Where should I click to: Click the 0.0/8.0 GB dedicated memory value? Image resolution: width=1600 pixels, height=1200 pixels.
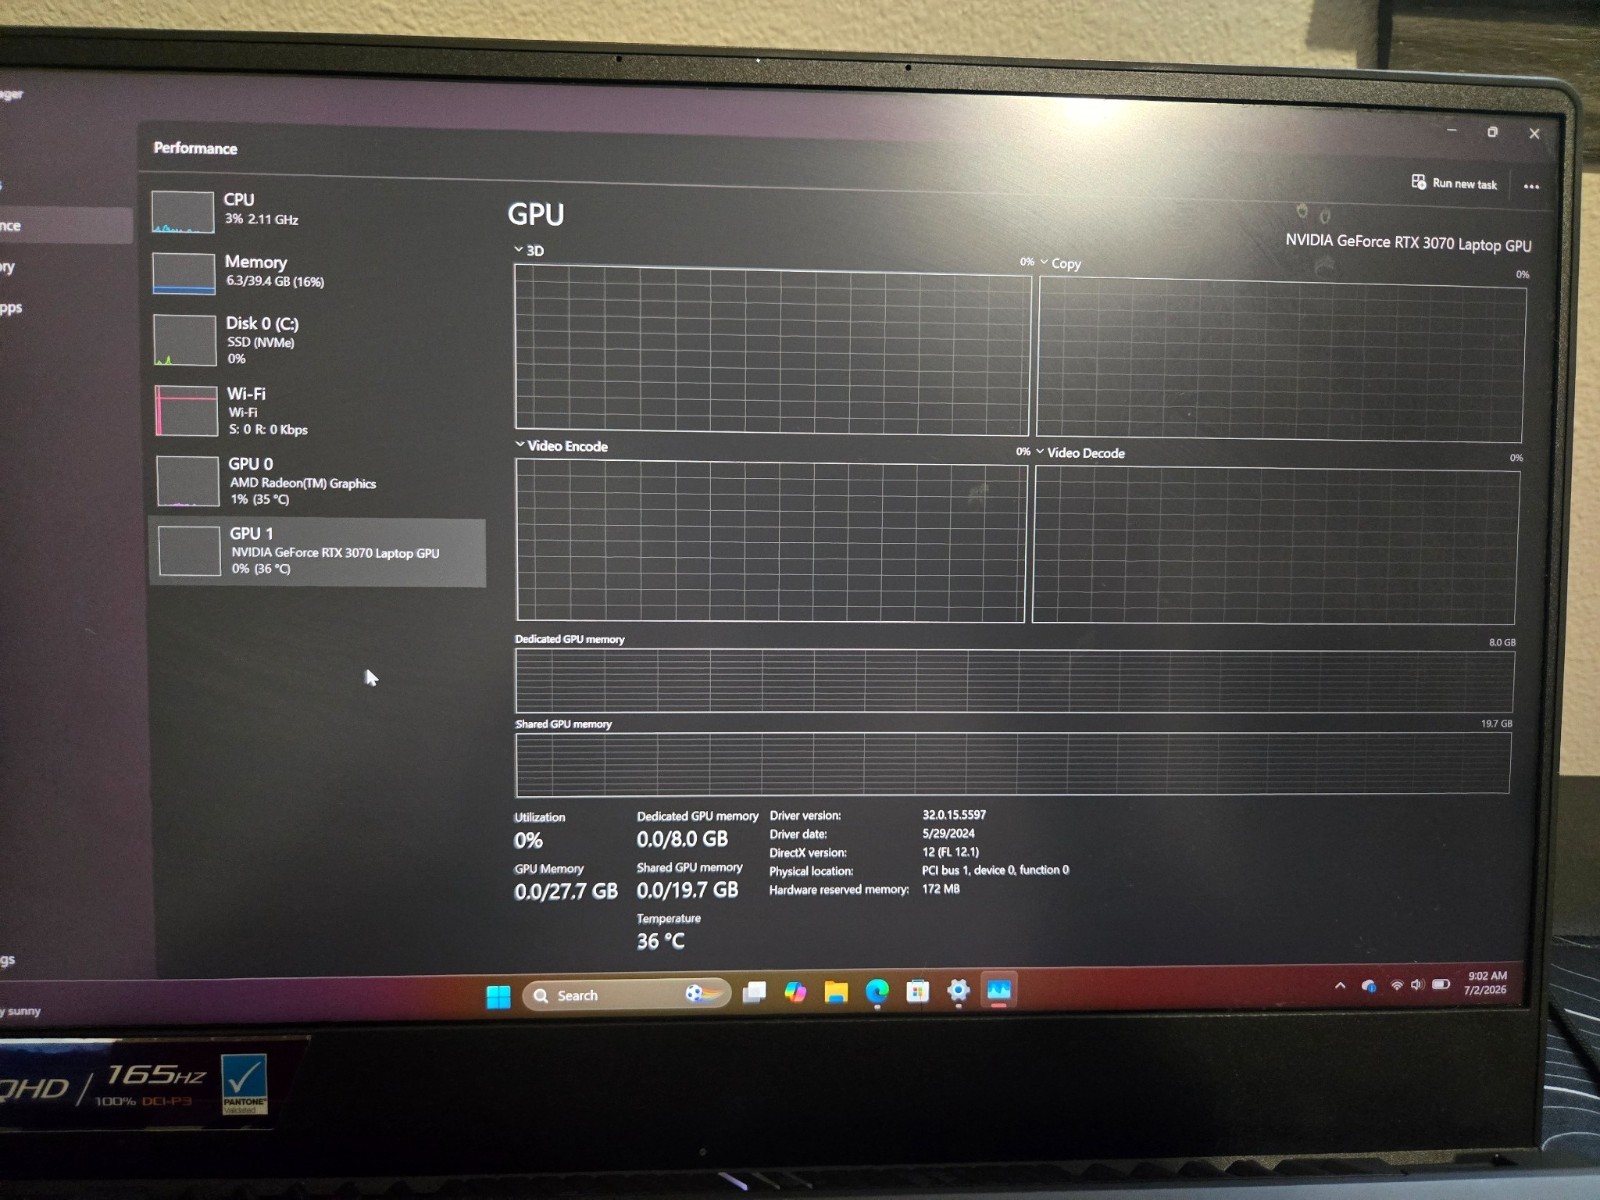click(682, 839)
